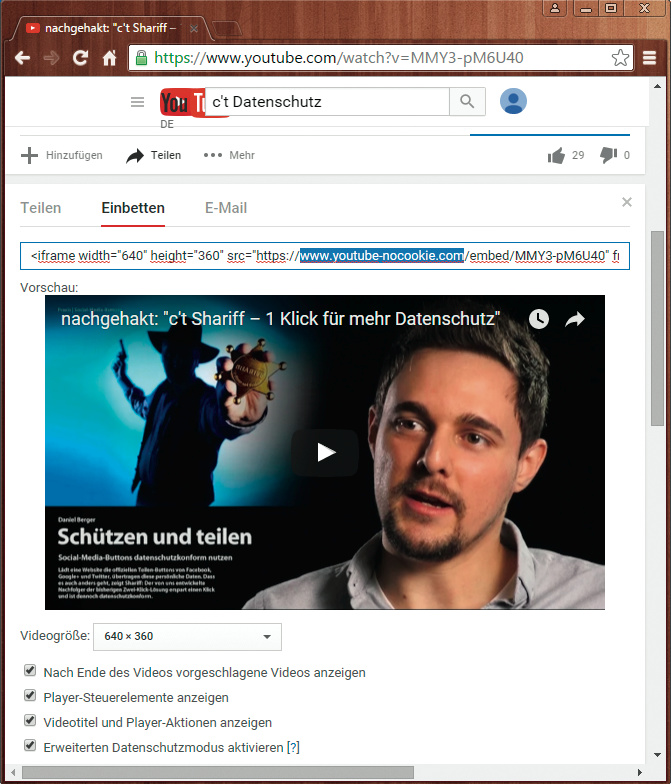The width and height of the screenshot is (671, 784).
Task: Click the horizontal scrollbar thumb
Action: pos(218,772)
